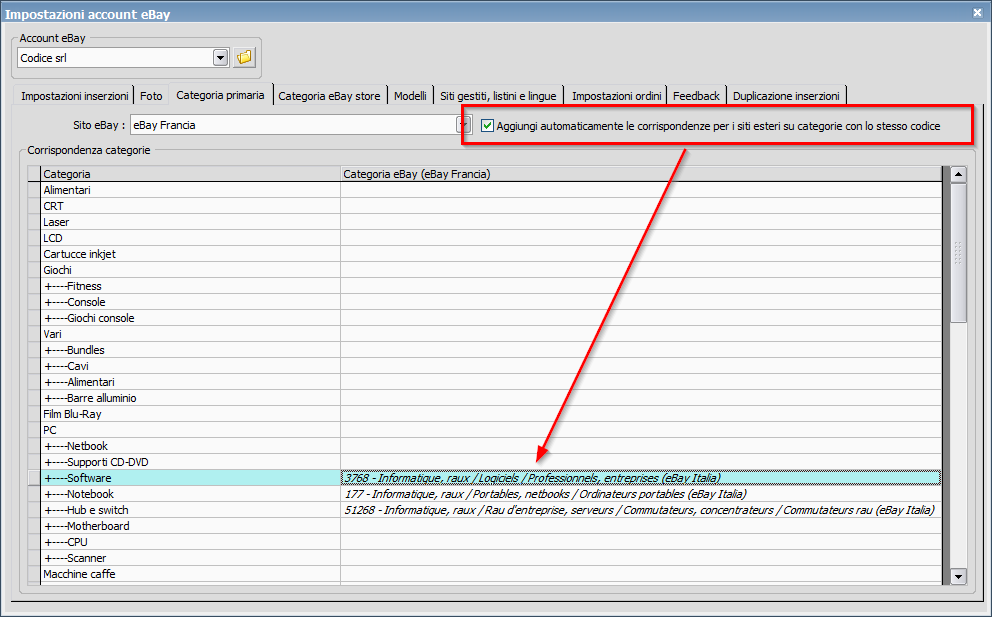Screen dimensions: 992x617
Task: Click the 51268 Commutateurs eBay category cell
Action: tap(641, 509)
